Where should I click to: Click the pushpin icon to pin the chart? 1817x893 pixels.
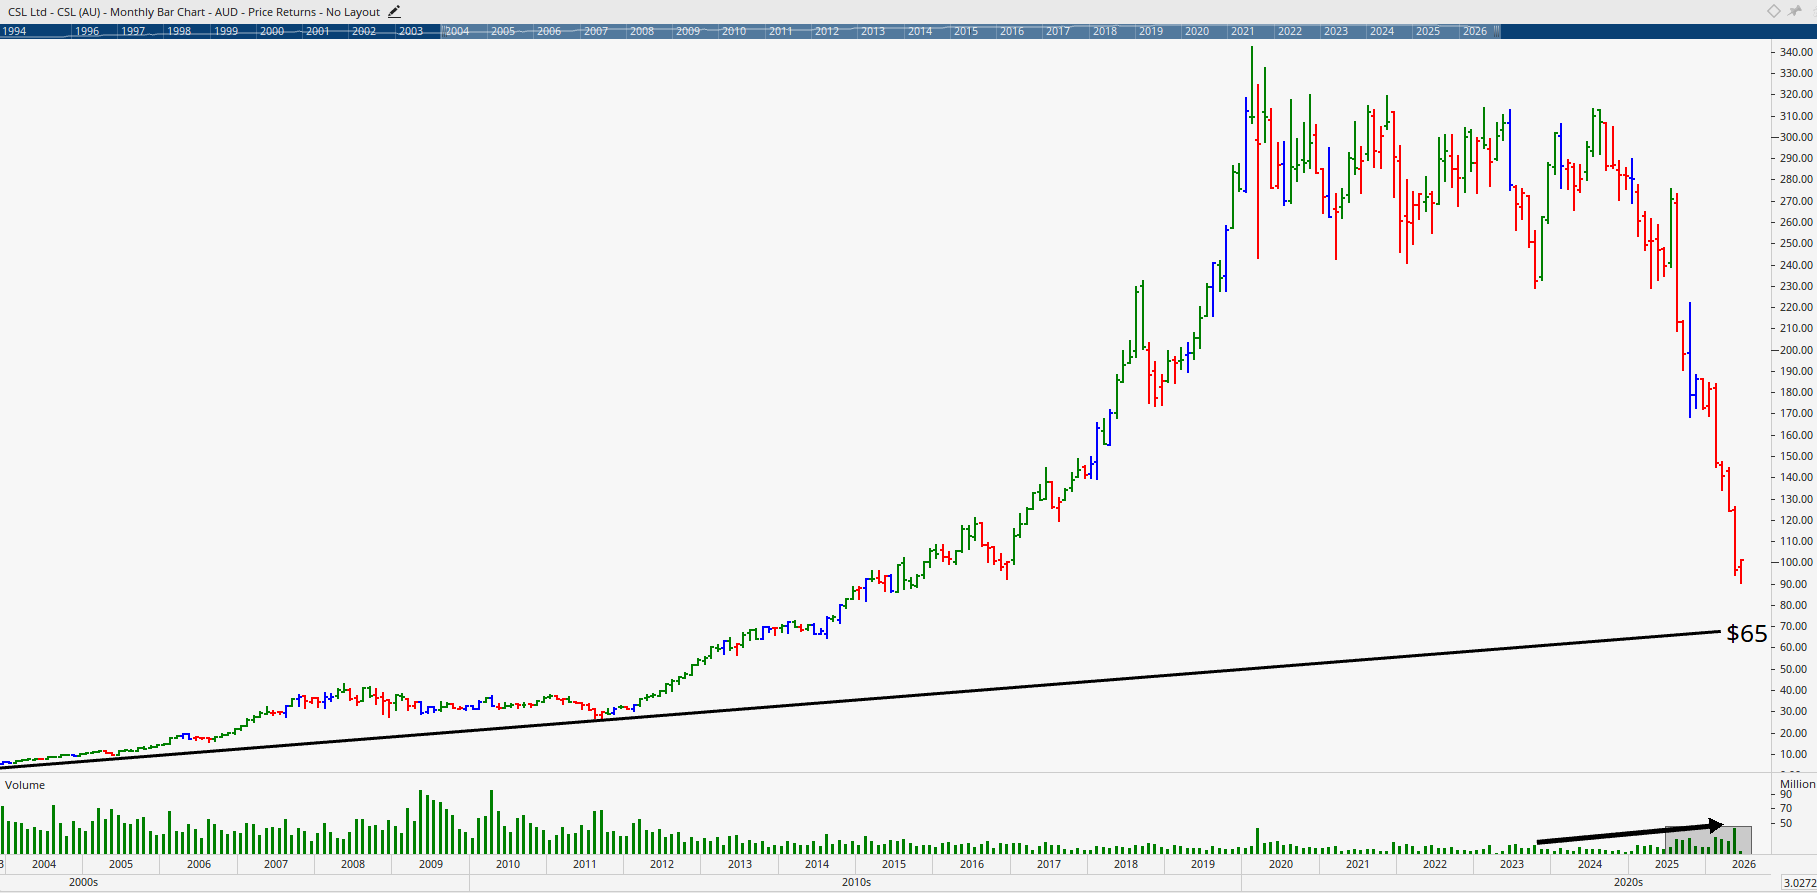pyautogui.click(x=1795, y=11)
